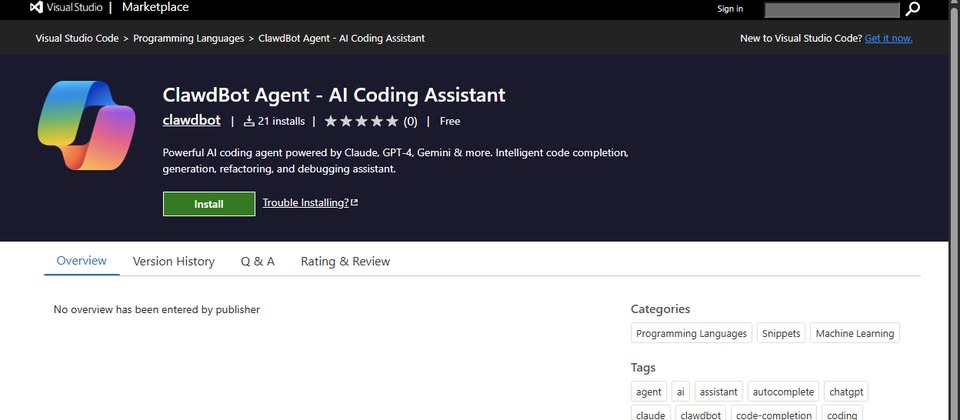Click the five-star rating icons
This screenshot has width=960, height=420.
tap(360, 121)
